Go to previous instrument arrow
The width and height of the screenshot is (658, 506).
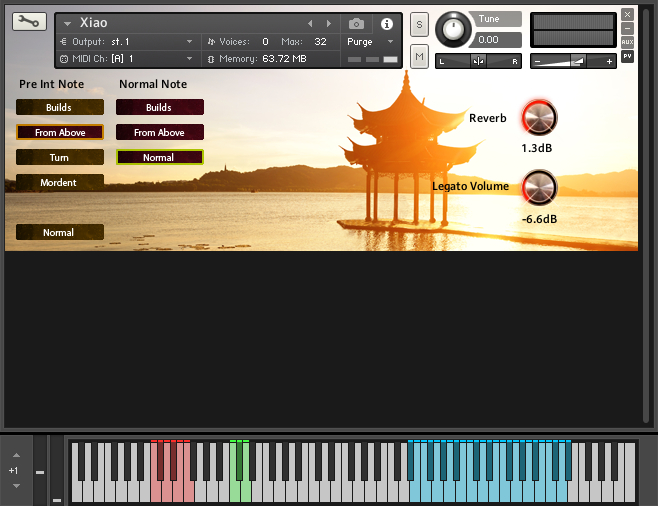[x=310, y=23]
